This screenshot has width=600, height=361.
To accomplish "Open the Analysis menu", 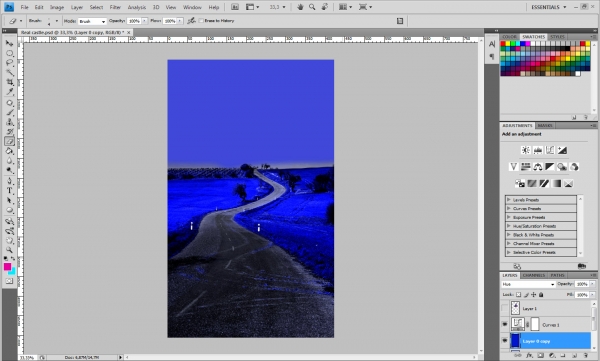I will point(137,7).
